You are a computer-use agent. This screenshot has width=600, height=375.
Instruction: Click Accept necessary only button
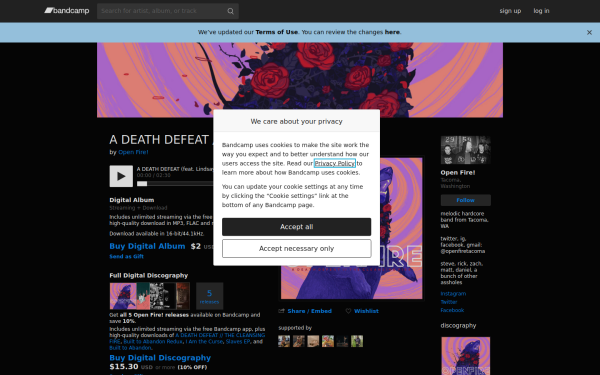point(297,249)
